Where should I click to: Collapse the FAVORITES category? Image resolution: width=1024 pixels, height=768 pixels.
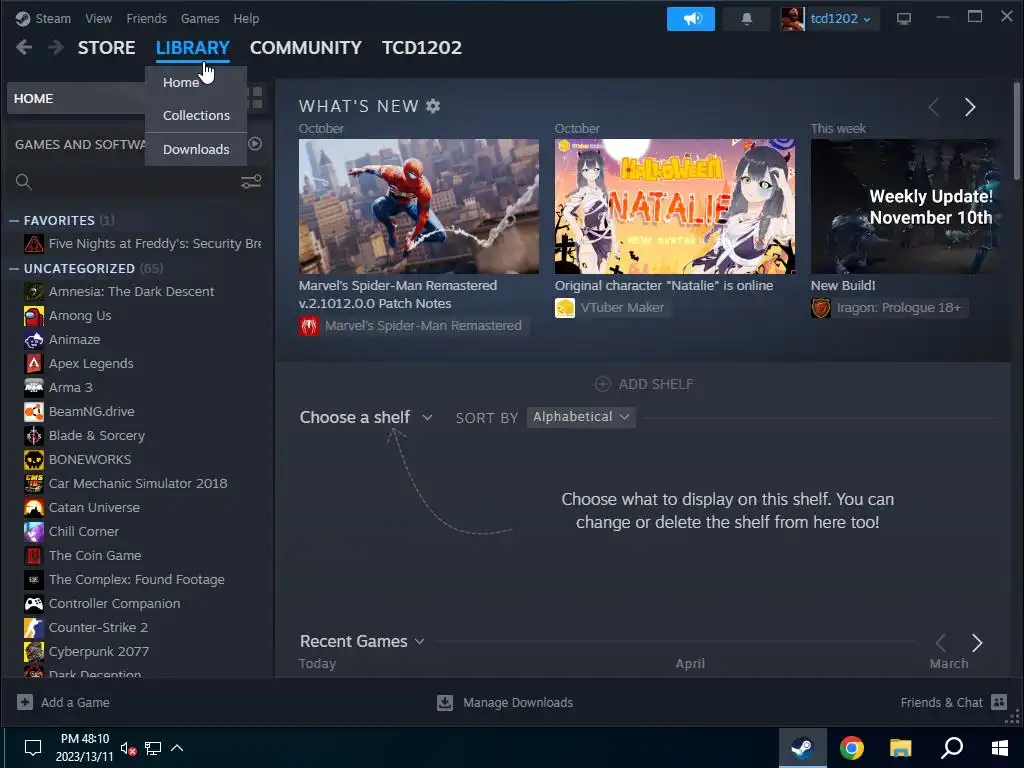[14, 221]
